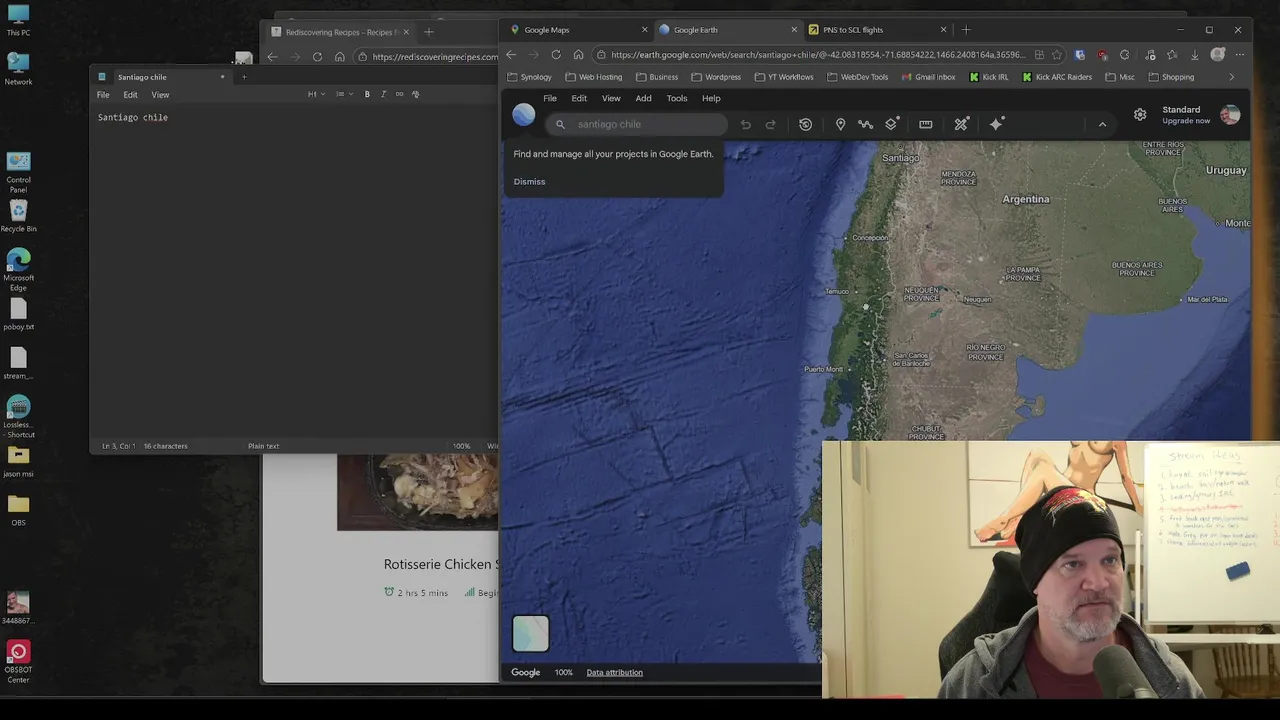Click the Undo arrow in Google Earth
1280x720 pixels.
click(x=745, y=125)
